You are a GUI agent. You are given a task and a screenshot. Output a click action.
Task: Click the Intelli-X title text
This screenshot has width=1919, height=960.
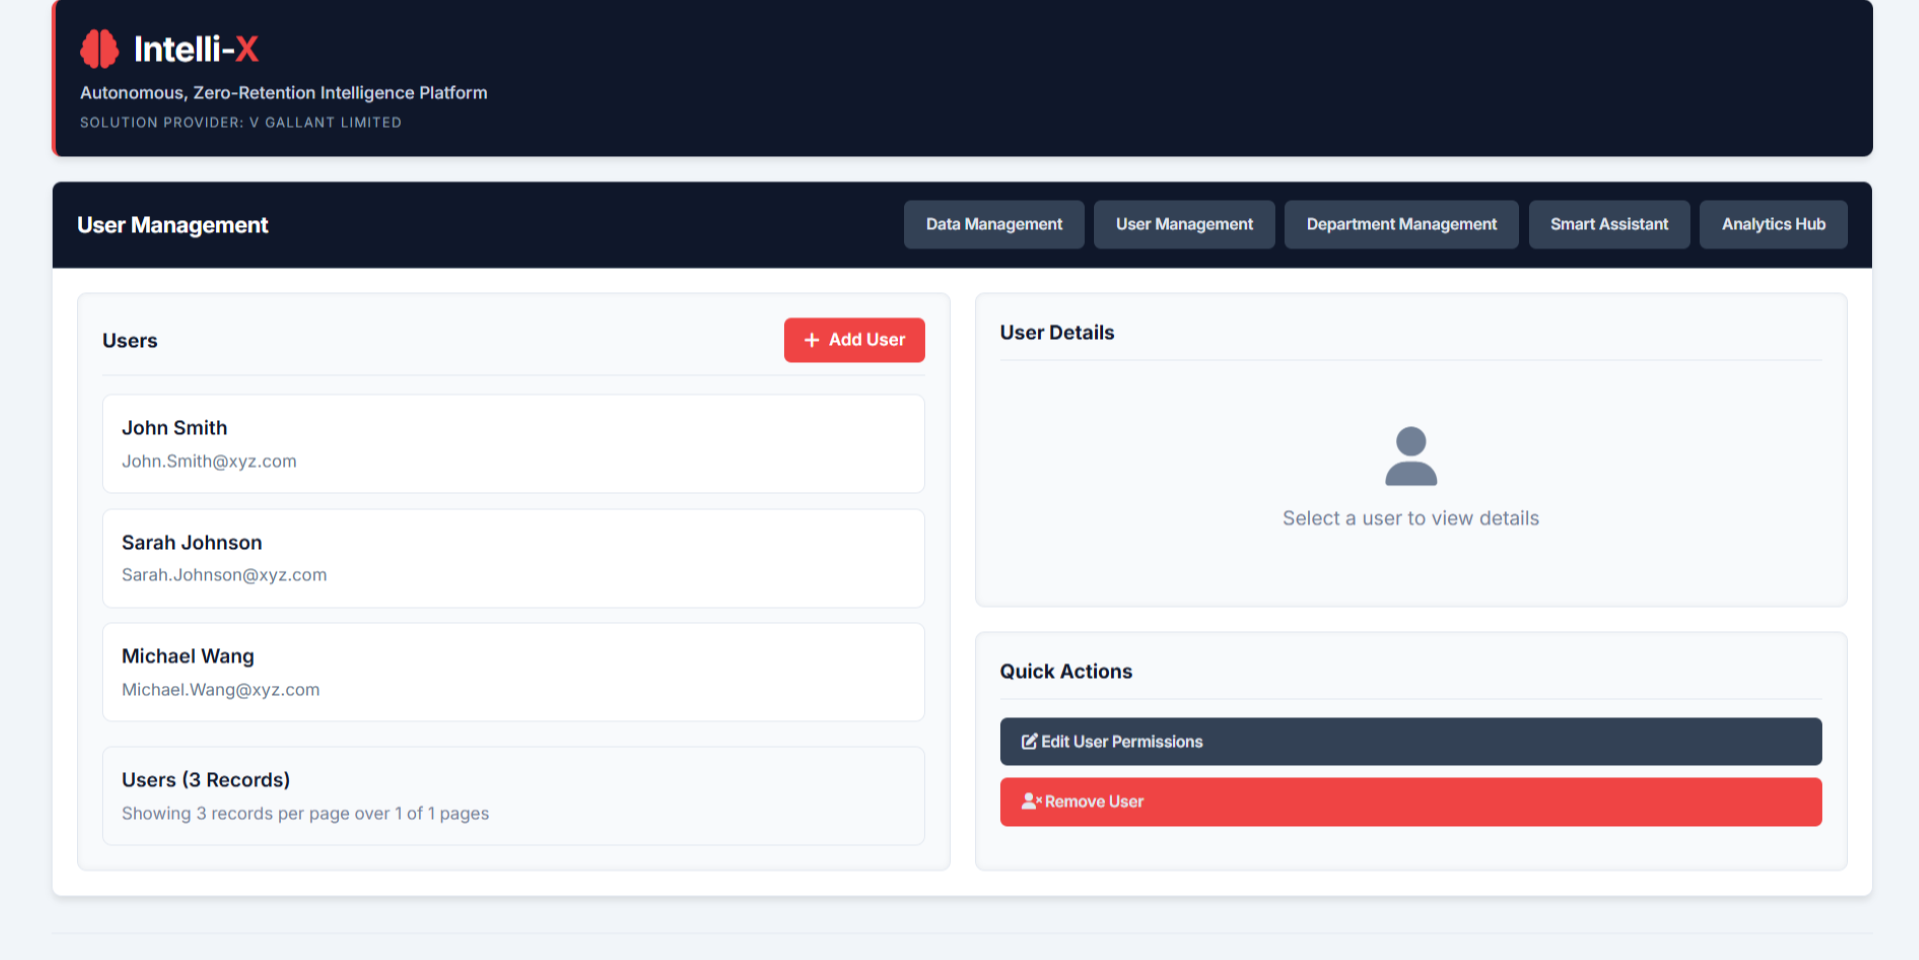click(196, 49)
